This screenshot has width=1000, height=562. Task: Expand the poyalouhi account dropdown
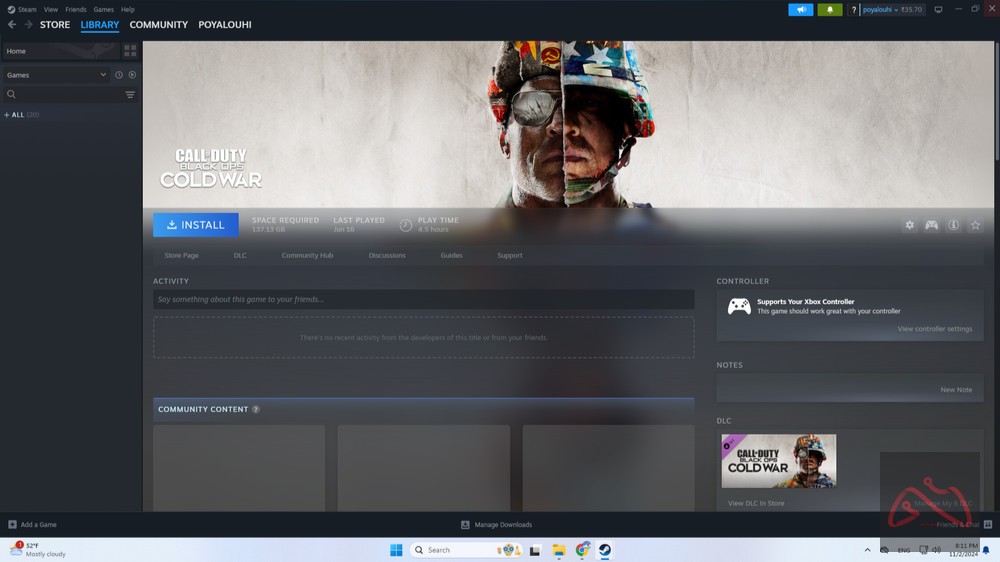(892, 10)
